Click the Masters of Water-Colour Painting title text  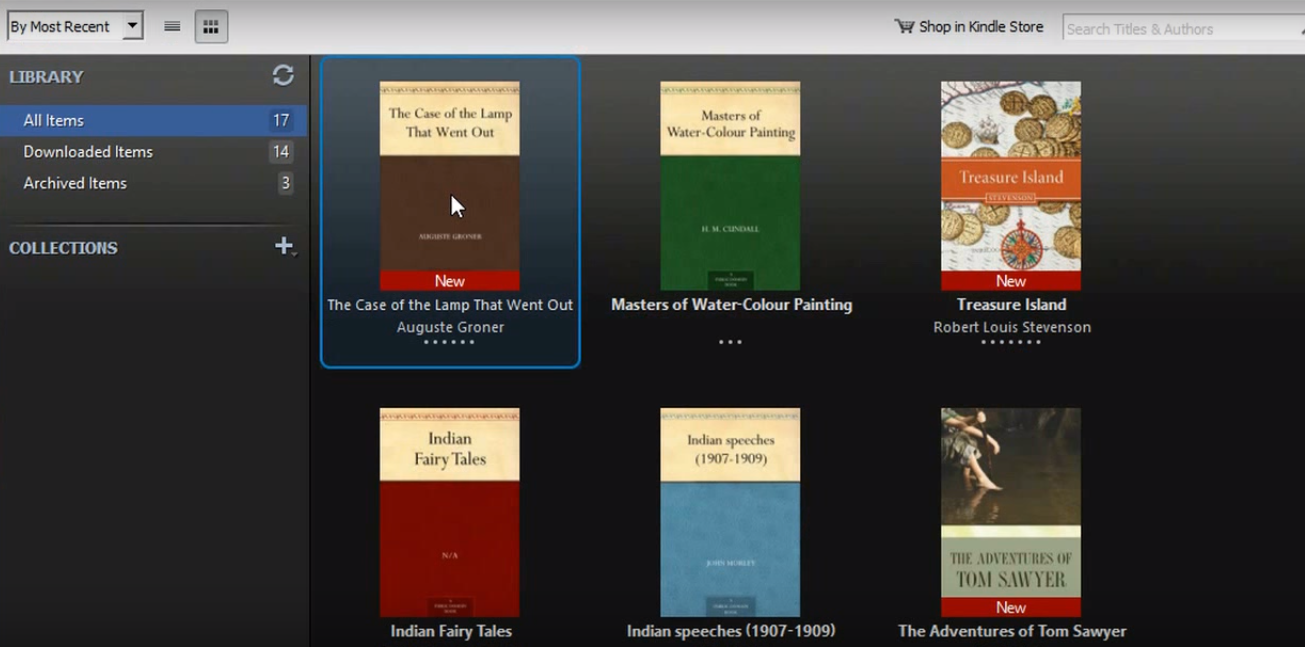(731, 305)
